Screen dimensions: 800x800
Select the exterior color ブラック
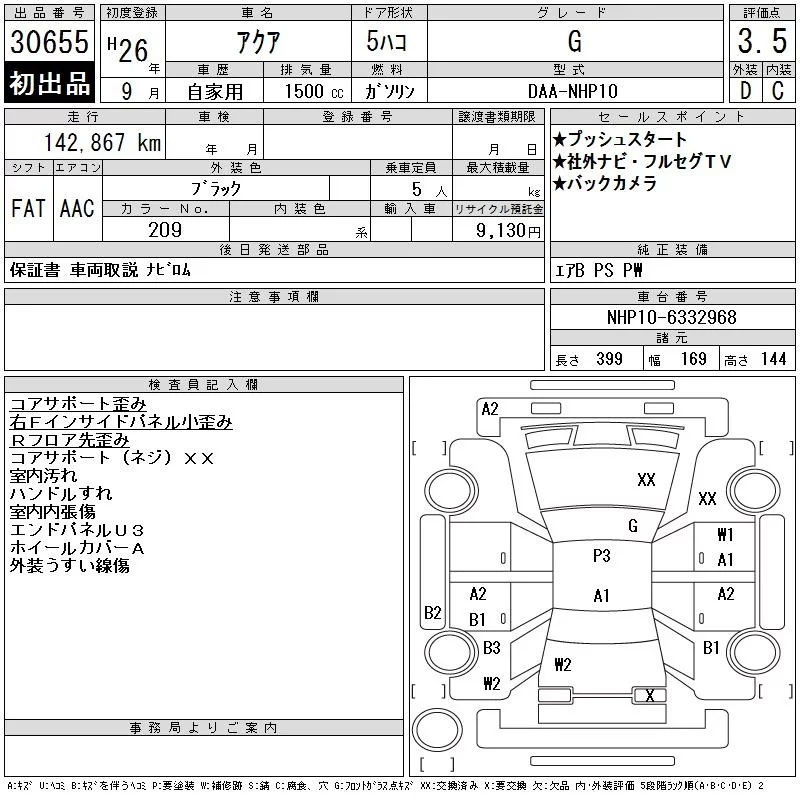216,188
